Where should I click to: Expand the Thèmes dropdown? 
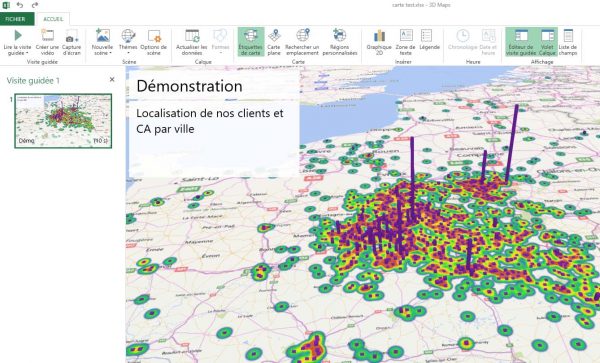pos(128,53)
